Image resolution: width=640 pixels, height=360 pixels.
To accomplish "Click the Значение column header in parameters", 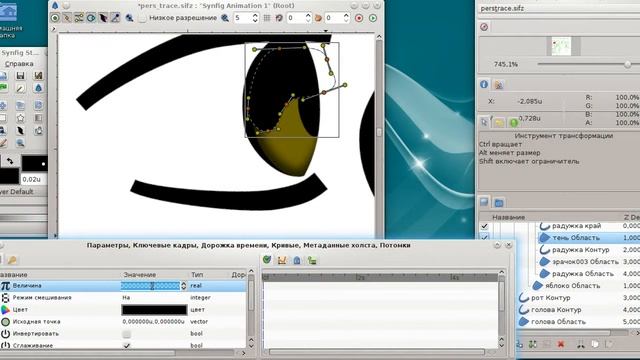I will click(x=140, y=275).
